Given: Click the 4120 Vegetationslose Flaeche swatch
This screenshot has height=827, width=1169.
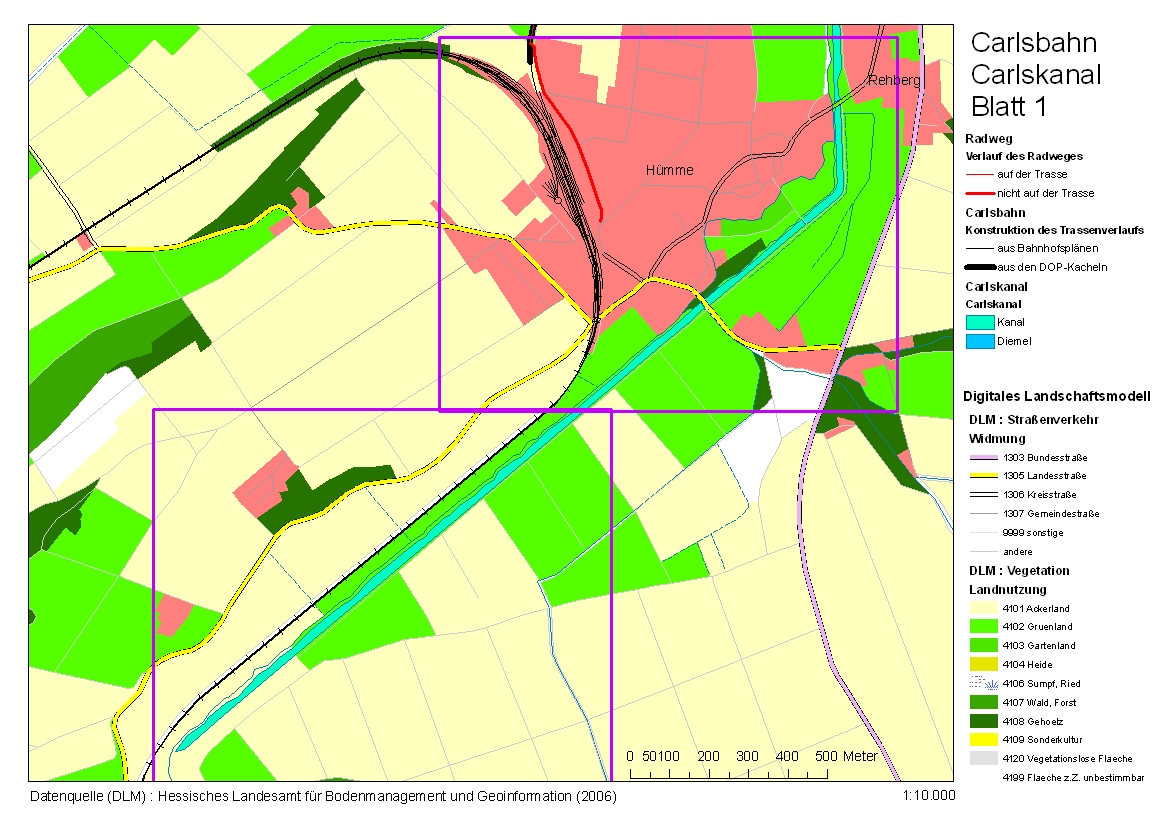Looking at the screenshot, I should (981, 758).
